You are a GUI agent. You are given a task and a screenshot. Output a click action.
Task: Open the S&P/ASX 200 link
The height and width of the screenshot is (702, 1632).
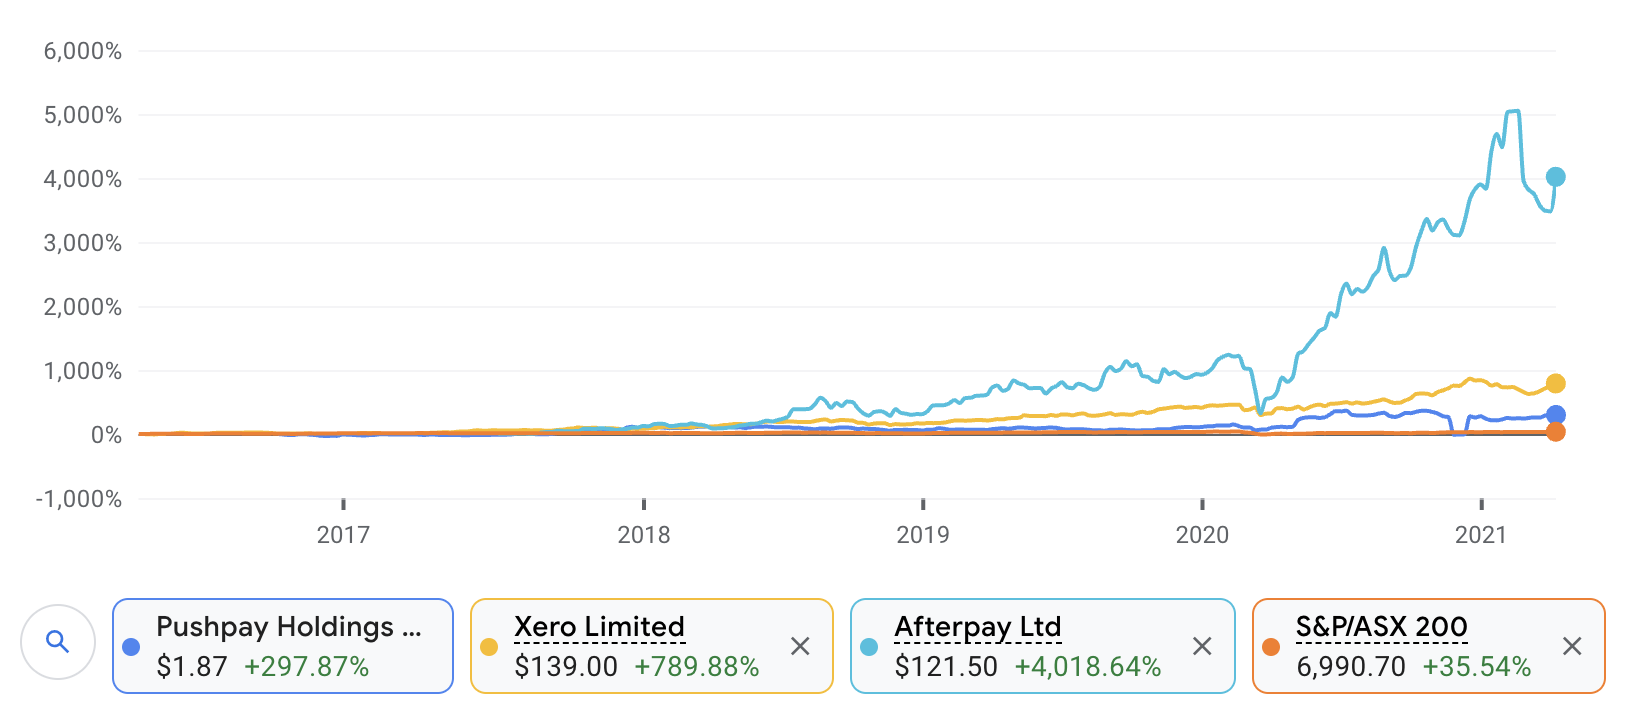1381,627
